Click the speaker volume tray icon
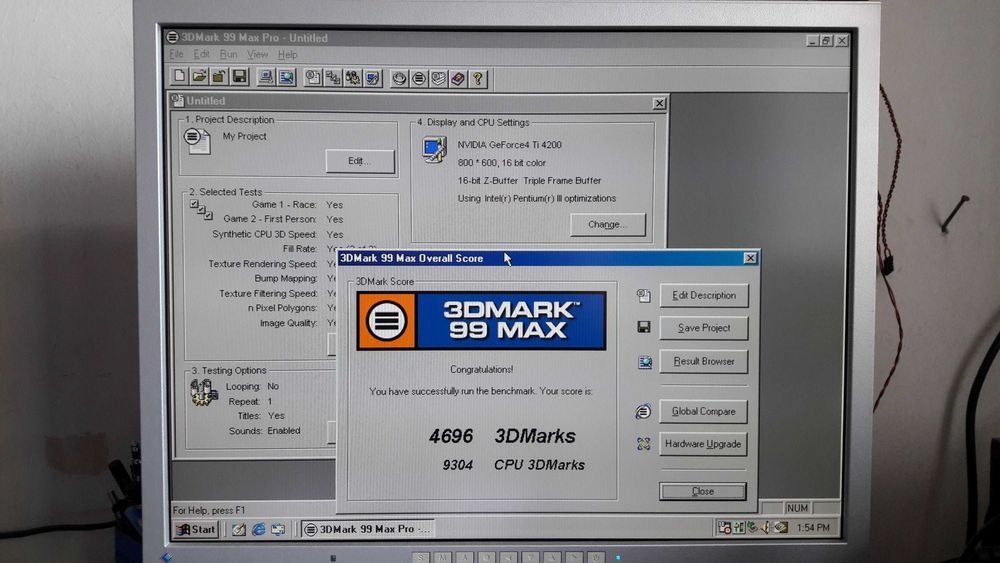 (767, 527)
